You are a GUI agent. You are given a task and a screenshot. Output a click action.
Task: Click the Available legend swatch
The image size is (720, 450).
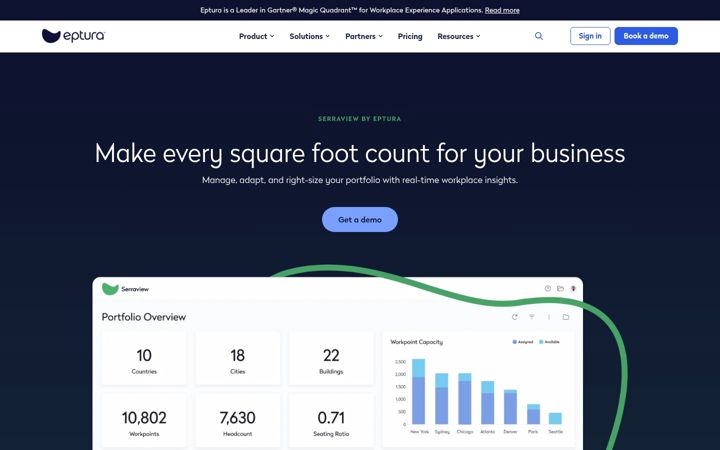pos(541,342)
